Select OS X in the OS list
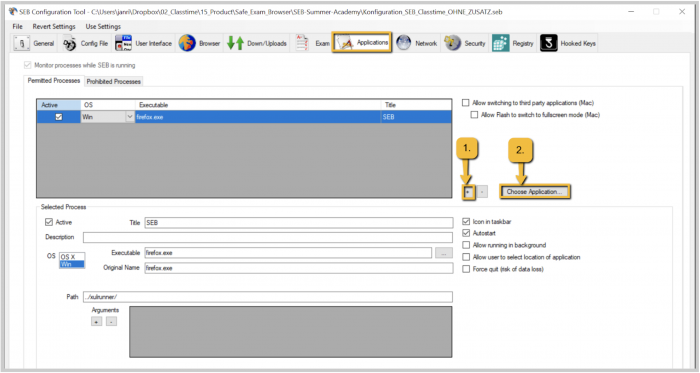Image resolution: width=700 pixels, height=373 pixels. click(72, 257)
